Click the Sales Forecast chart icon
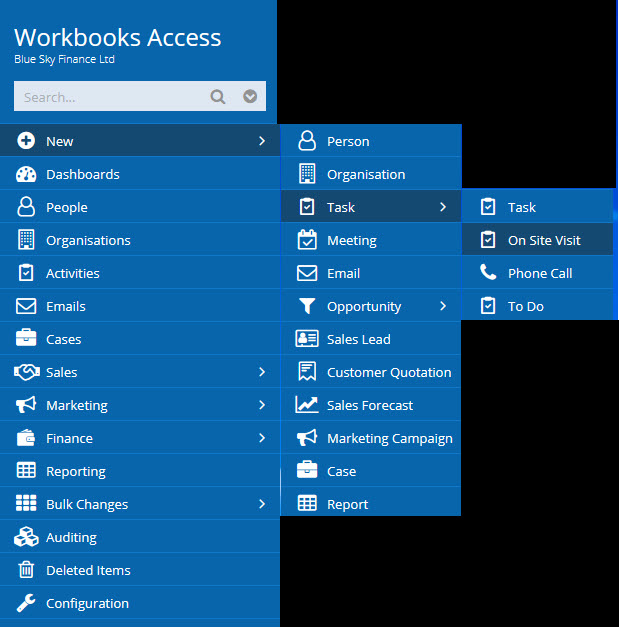This screenshot has width=619, height=627. pyautogui.click(x=307, y=405)
